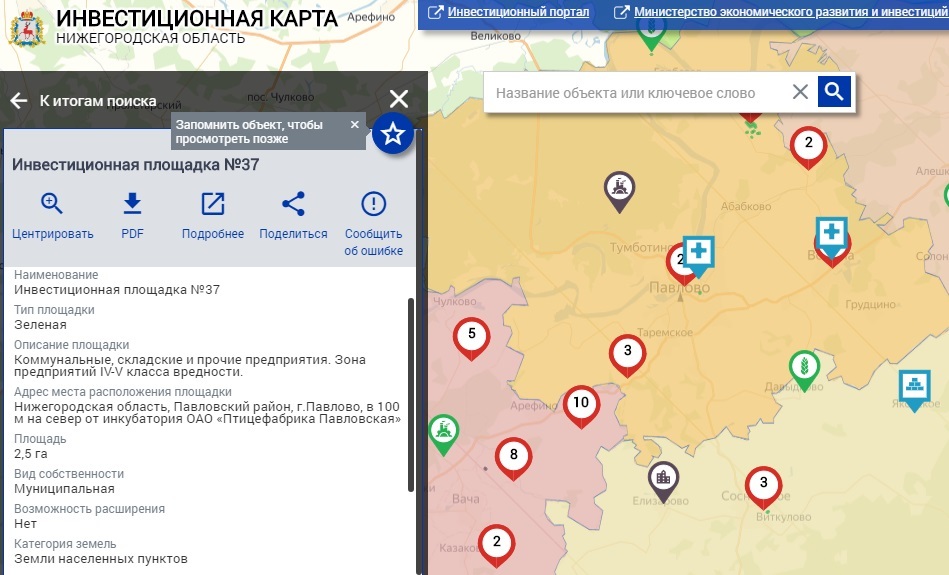Screen dimensions: 949x575
Task: Click the details panel vertical scrollbar
Action: tap(412, 393)
